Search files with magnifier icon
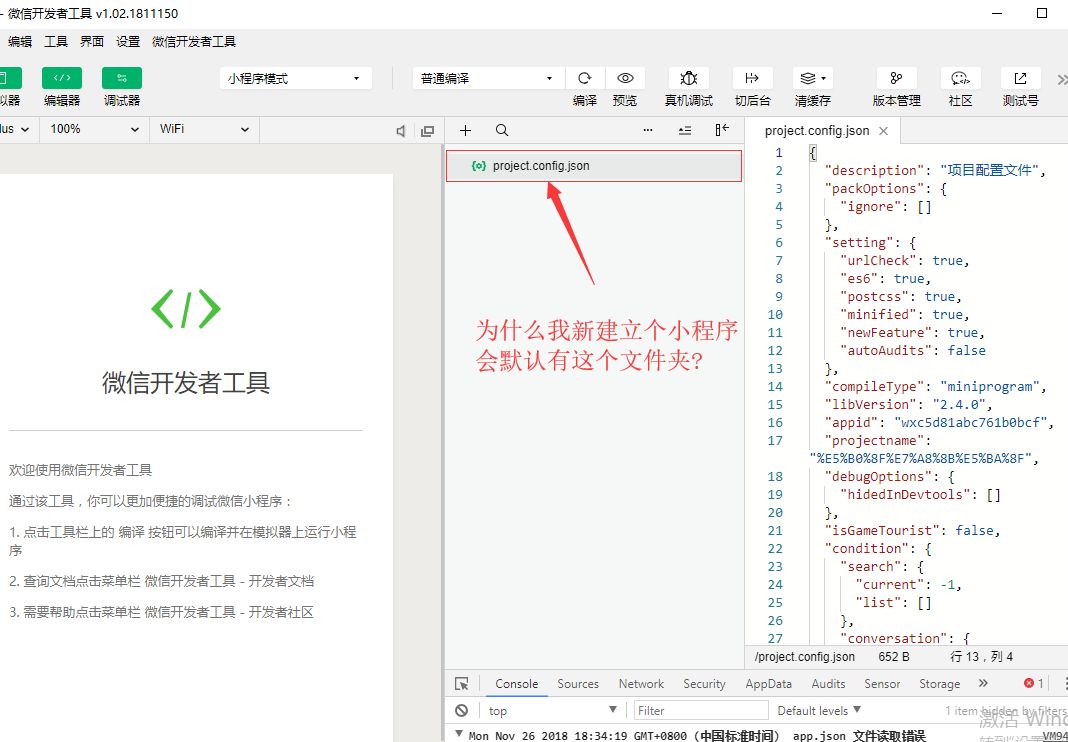1068x742 pixels. click(x=501, y=130)
